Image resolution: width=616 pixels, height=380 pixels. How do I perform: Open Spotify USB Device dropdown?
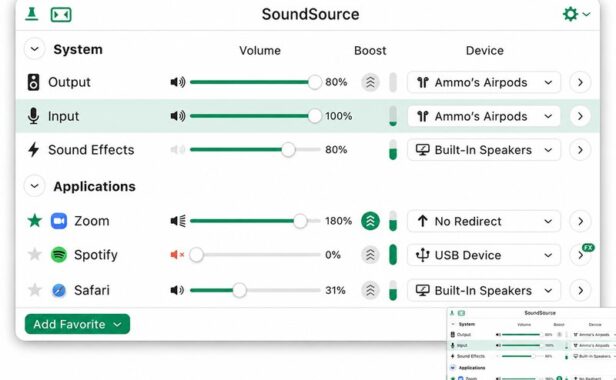[x=484, y=255]
